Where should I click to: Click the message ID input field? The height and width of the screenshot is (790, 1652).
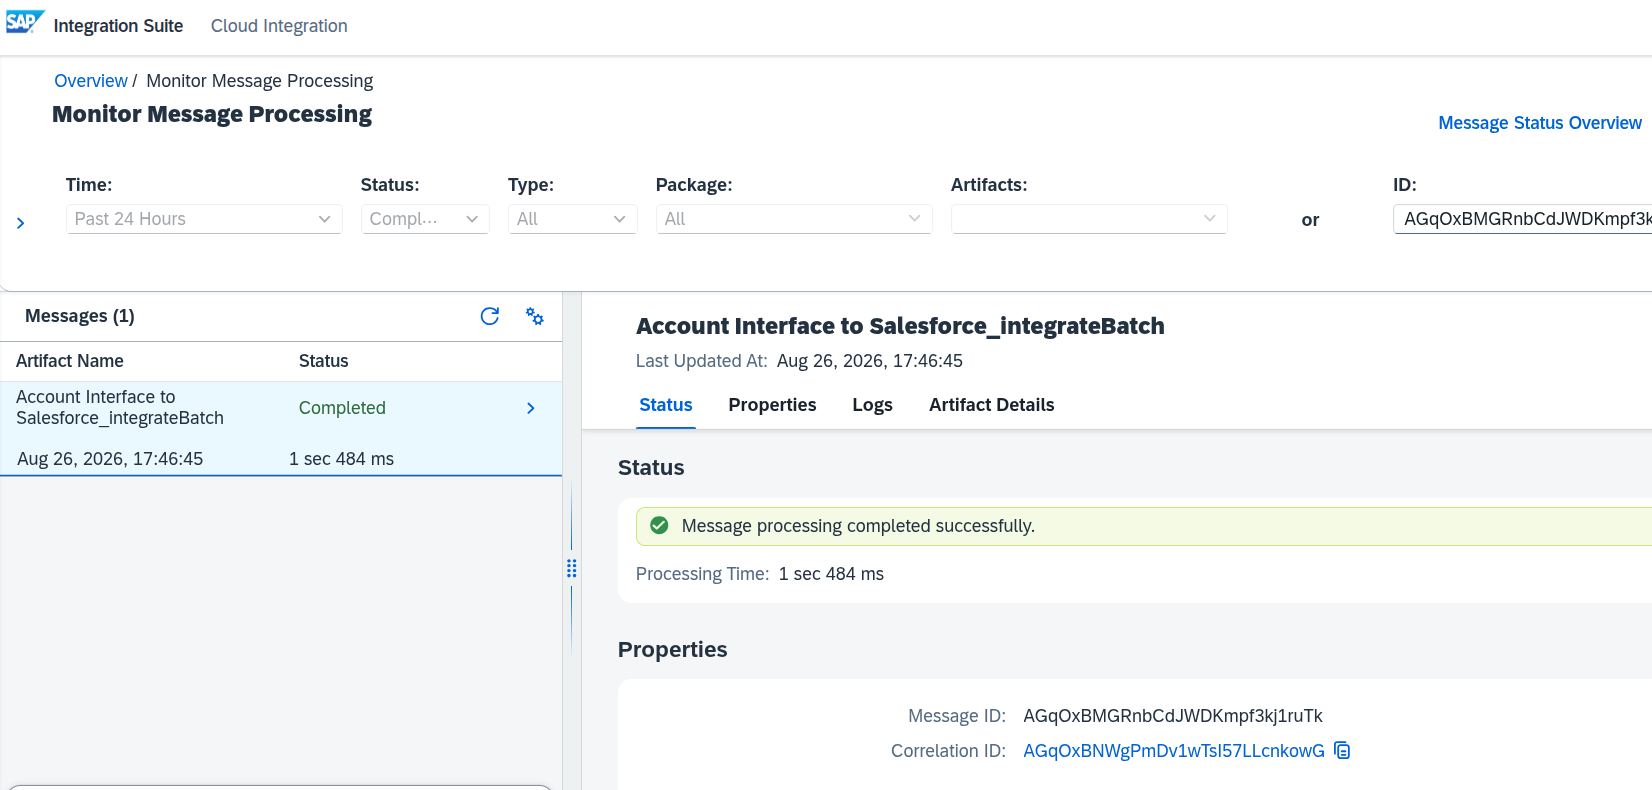click(x=1522, y=219)
